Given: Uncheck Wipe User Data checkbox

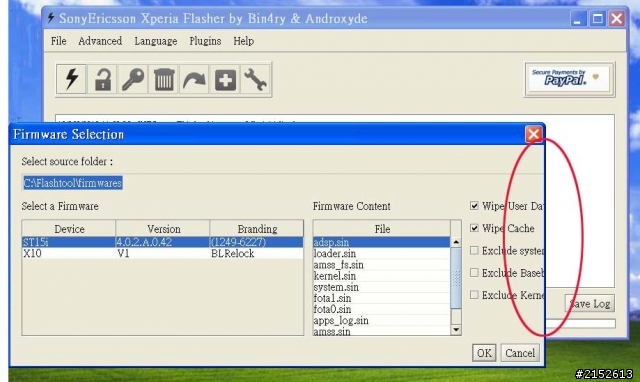Looking at the screenshot, I should [474, 206].
